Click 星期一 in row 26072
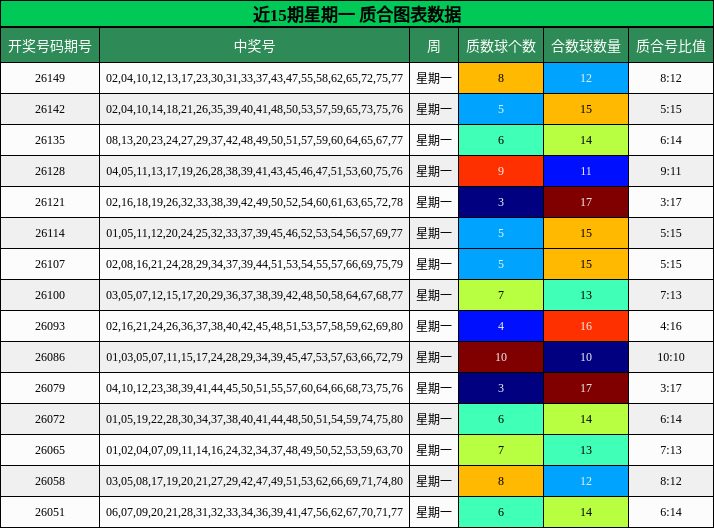The image size is (714, 528). pos(434,418)
